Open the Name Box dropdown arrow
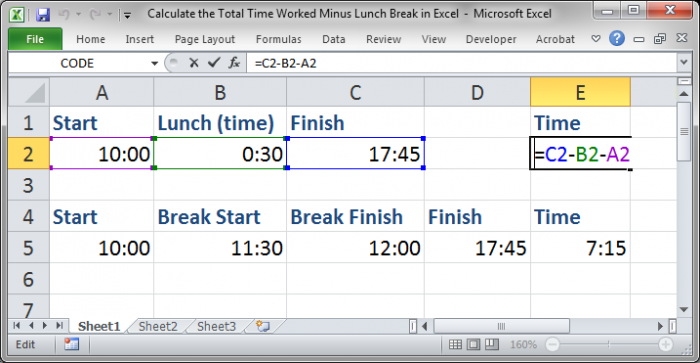 [x=154, y=63]
